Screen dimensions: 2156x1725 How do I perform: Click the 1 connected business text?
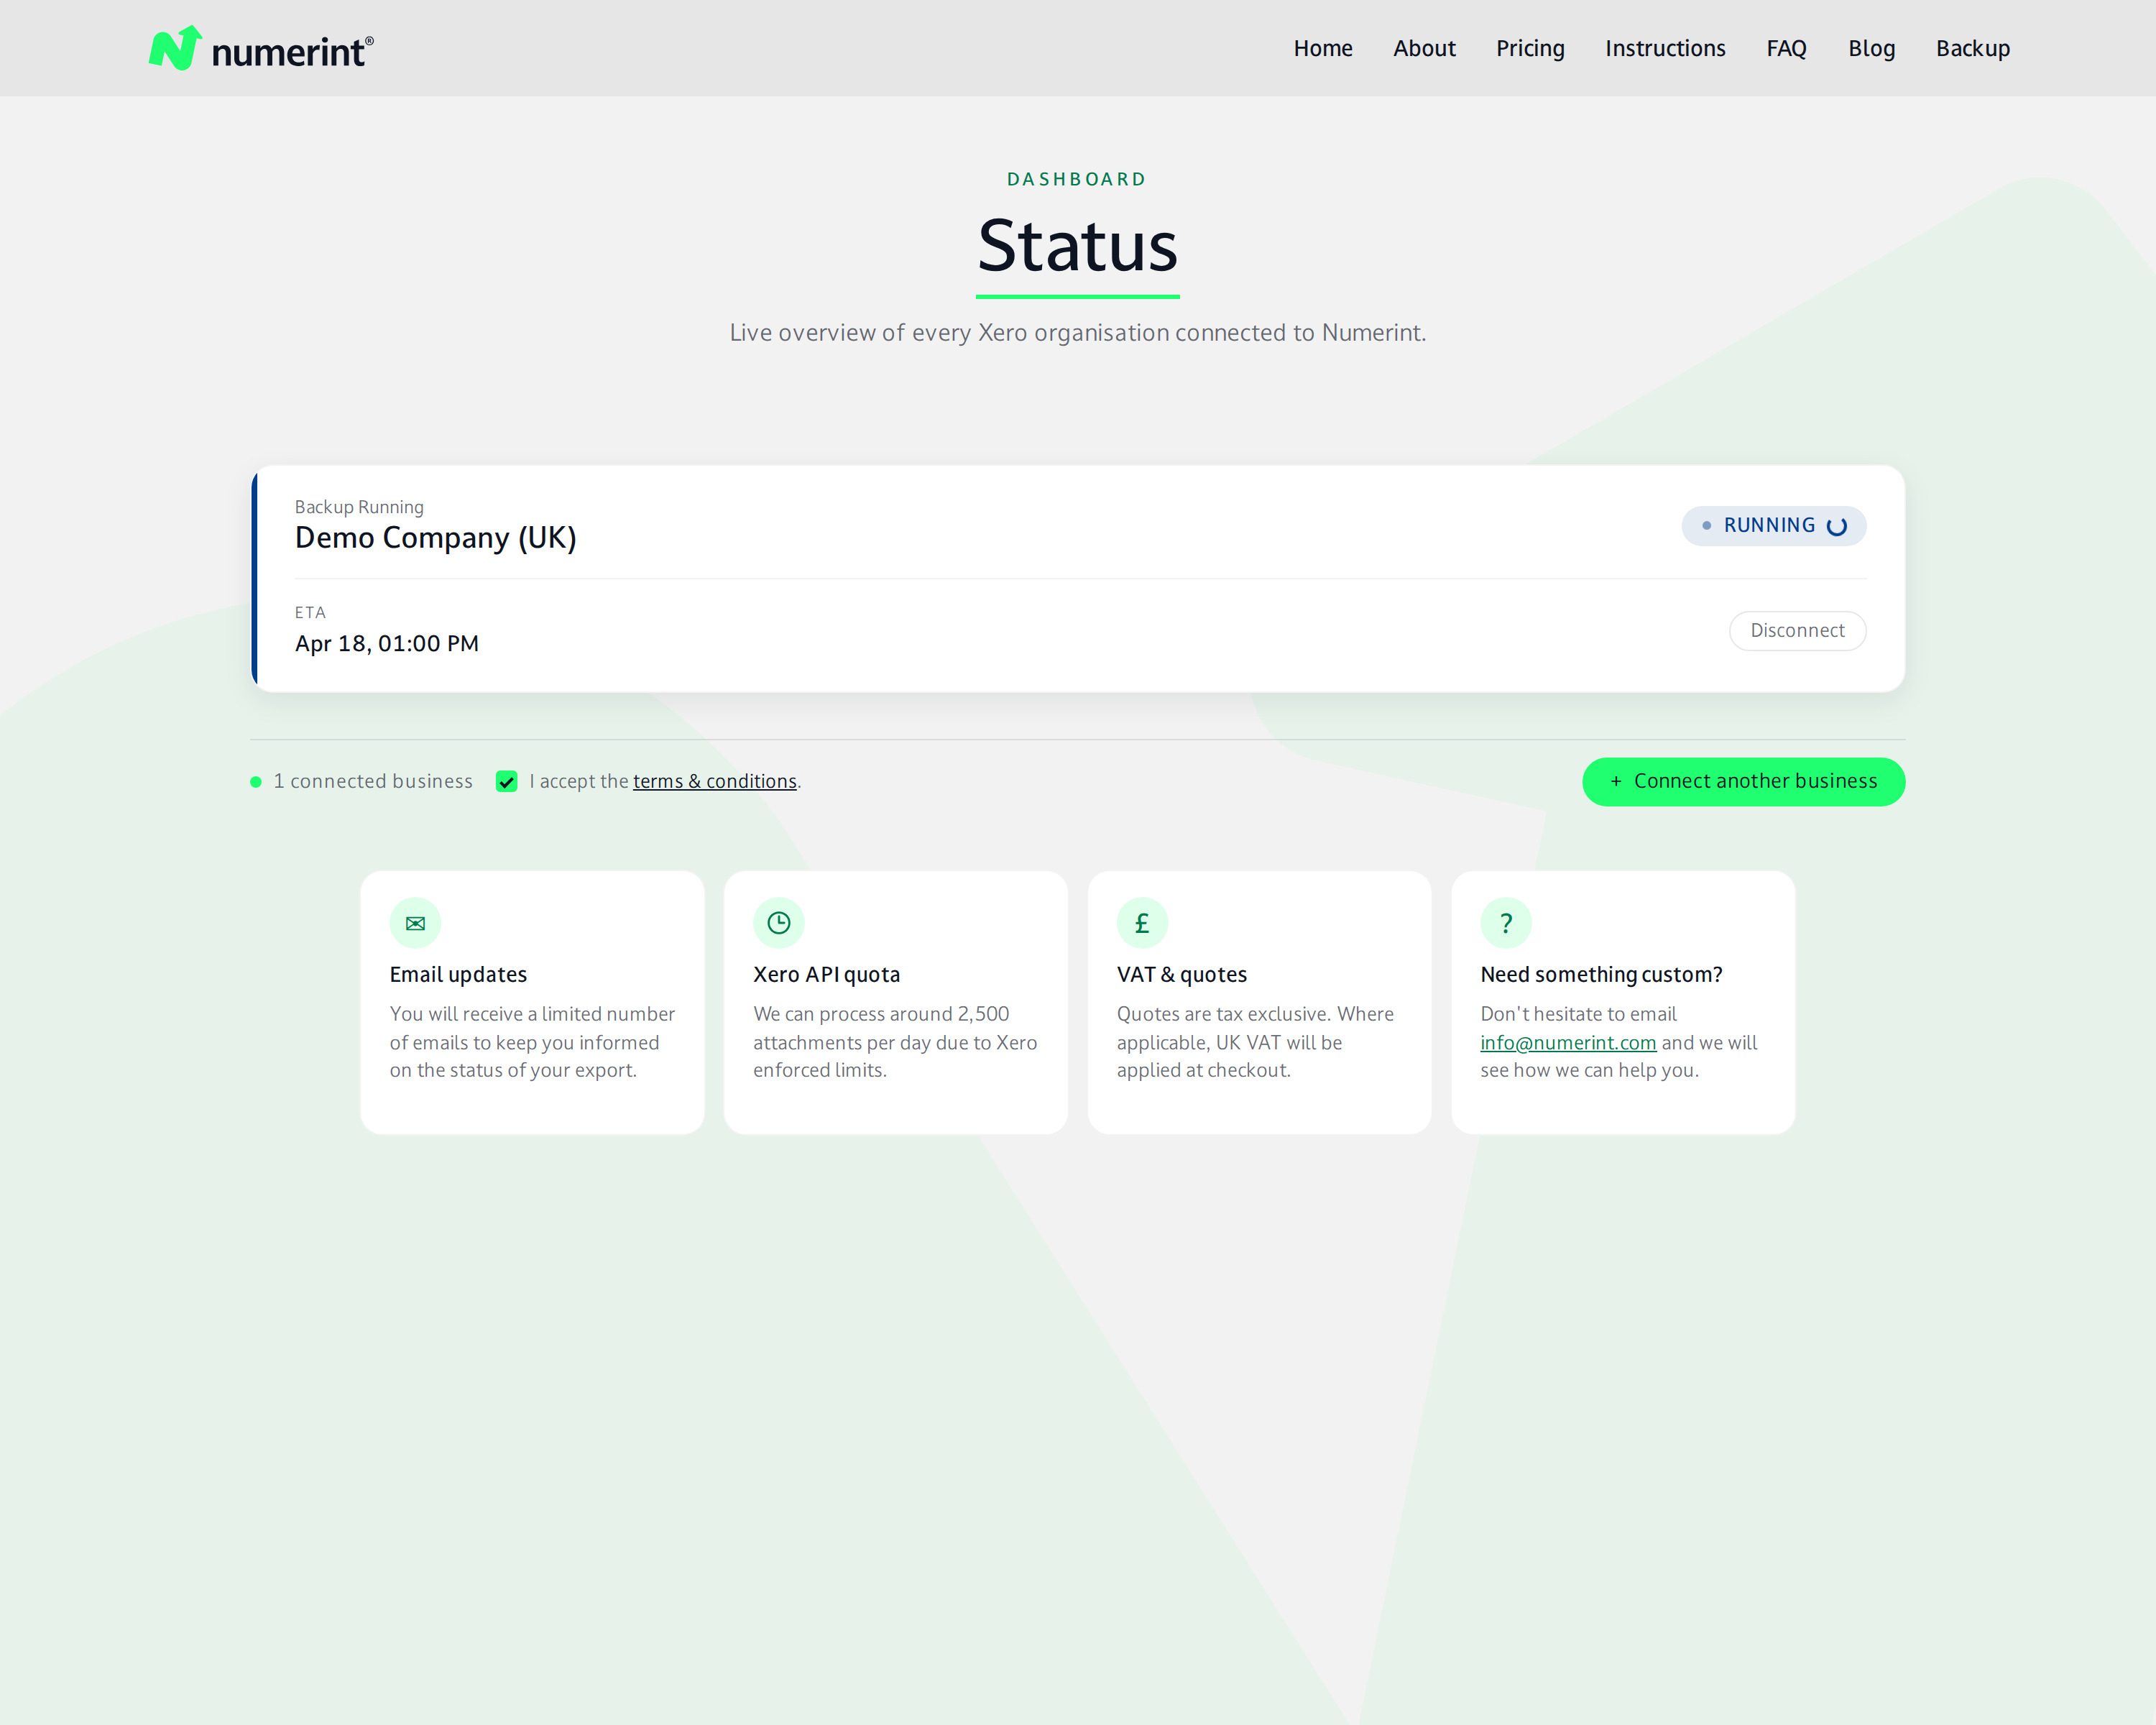click(373, 781)
